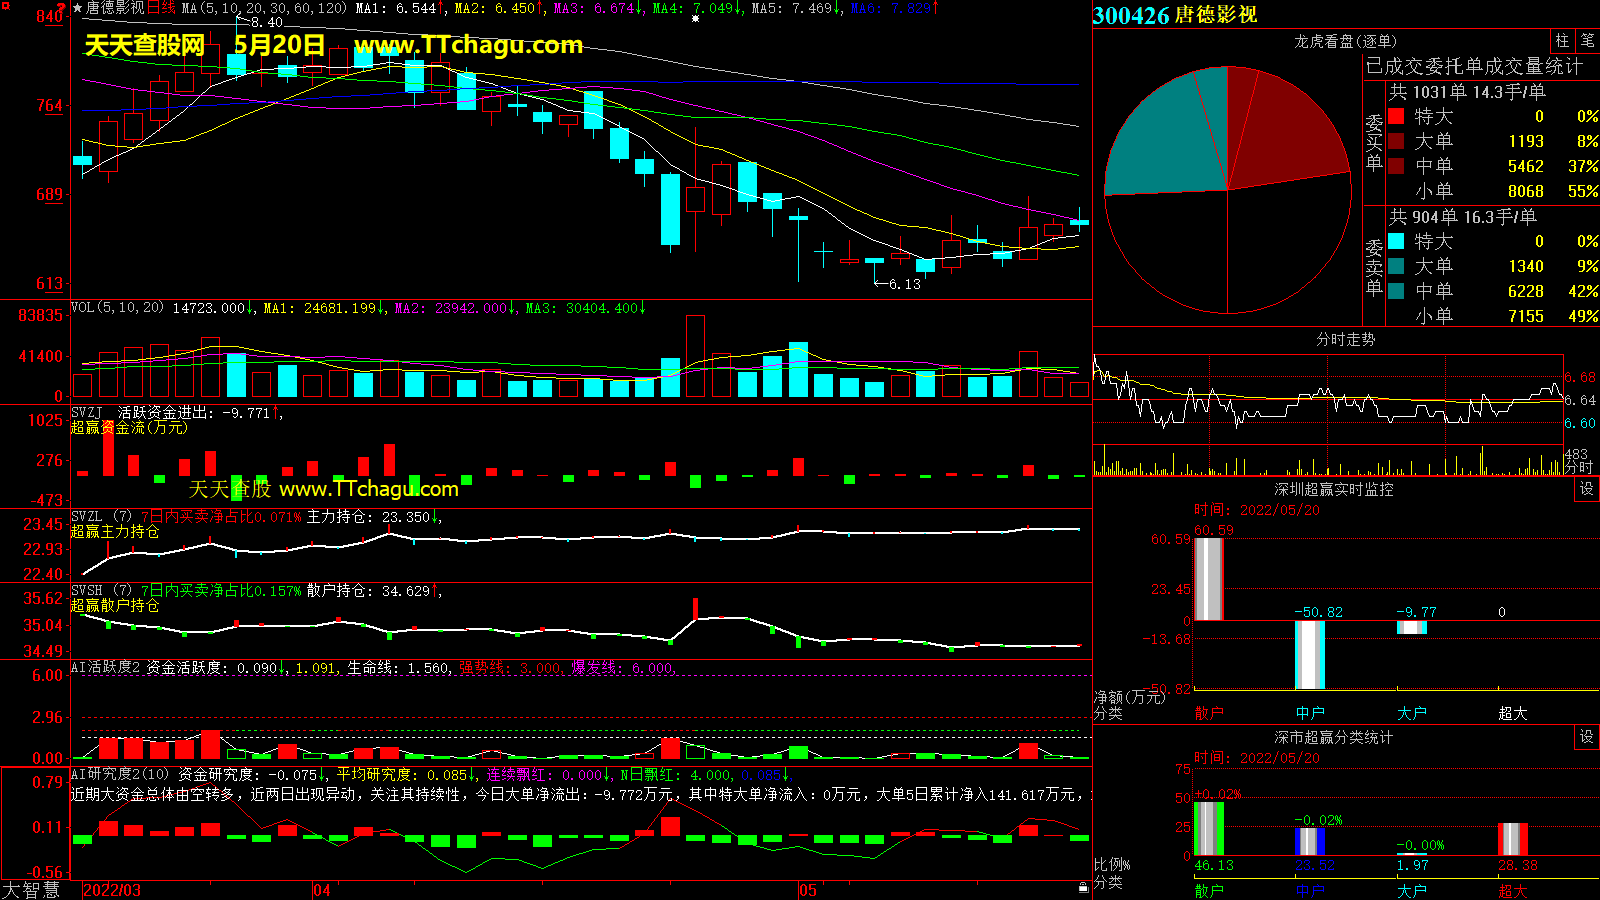
Task: Click the 05 month marker on time axis
Action: tap(808, 890)
